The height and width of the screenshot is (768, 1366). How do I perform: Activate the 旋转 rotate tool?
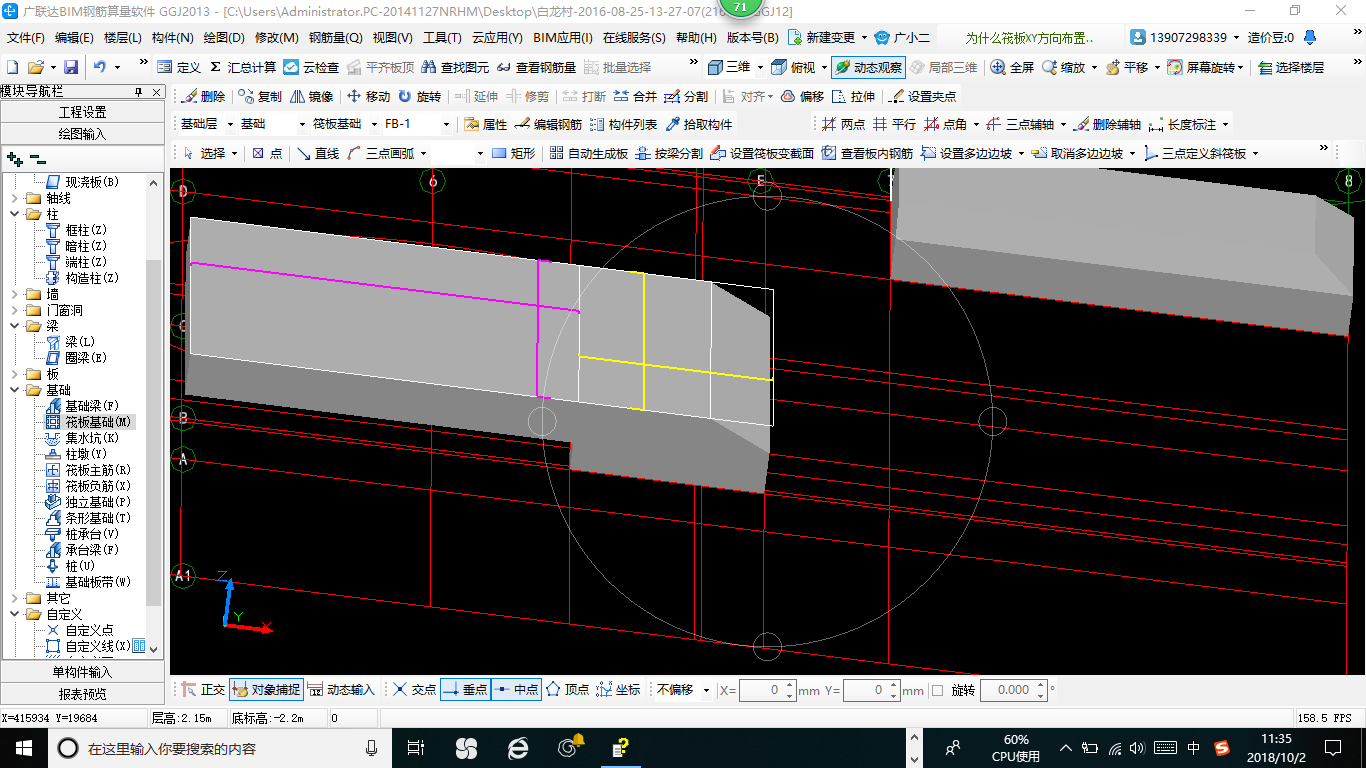pyautogui.click(x=419, y=97)
